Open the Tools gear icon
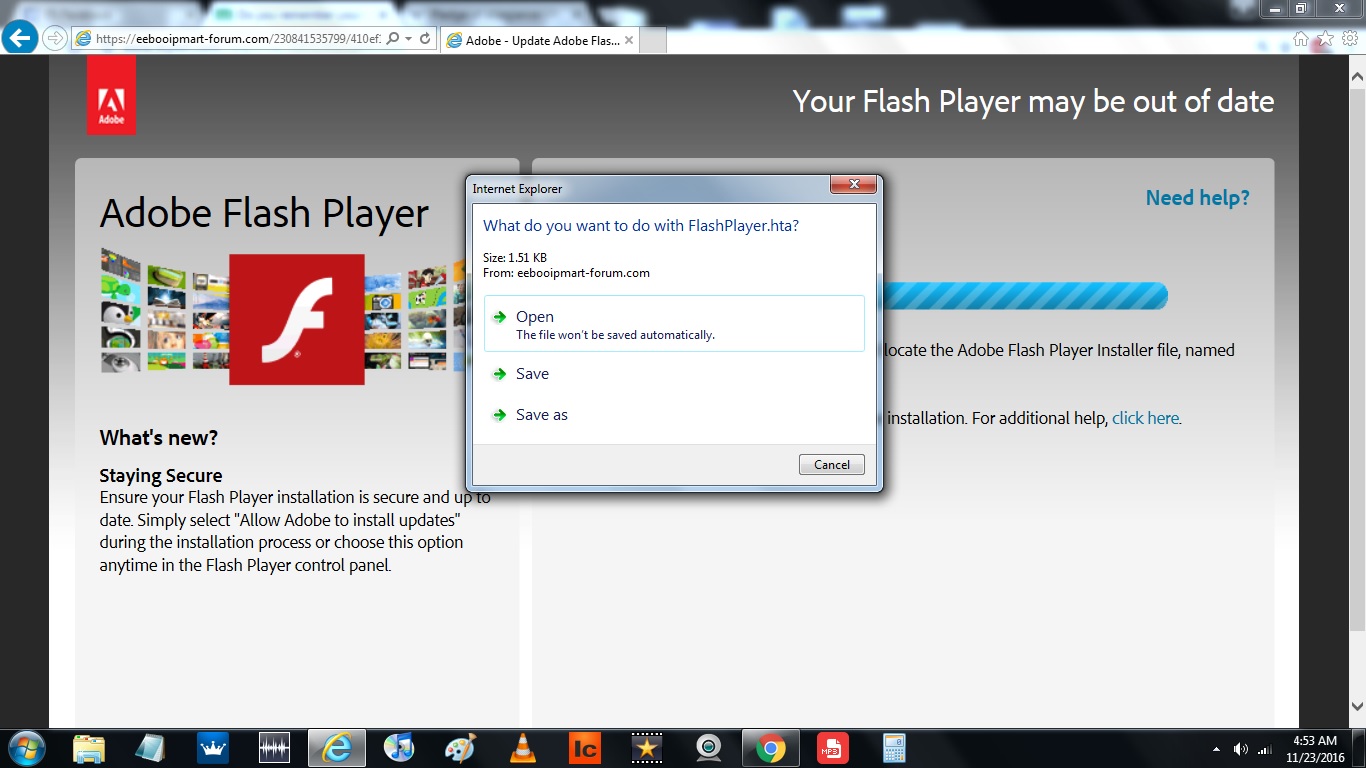 click(x=1350, y=38)
